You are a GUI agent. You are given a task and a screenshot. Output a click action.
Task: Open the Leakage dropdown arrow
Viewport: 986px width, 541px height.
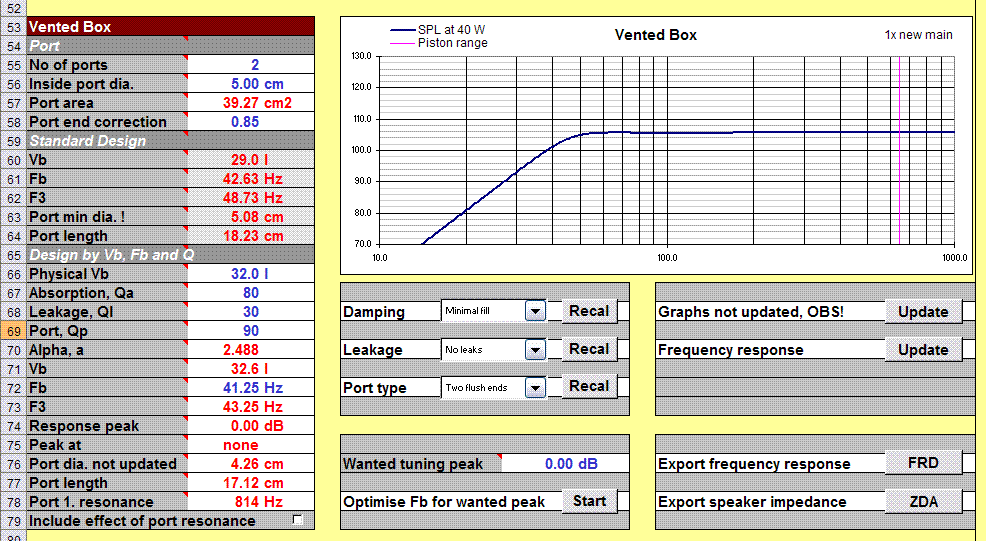[535, 350]
